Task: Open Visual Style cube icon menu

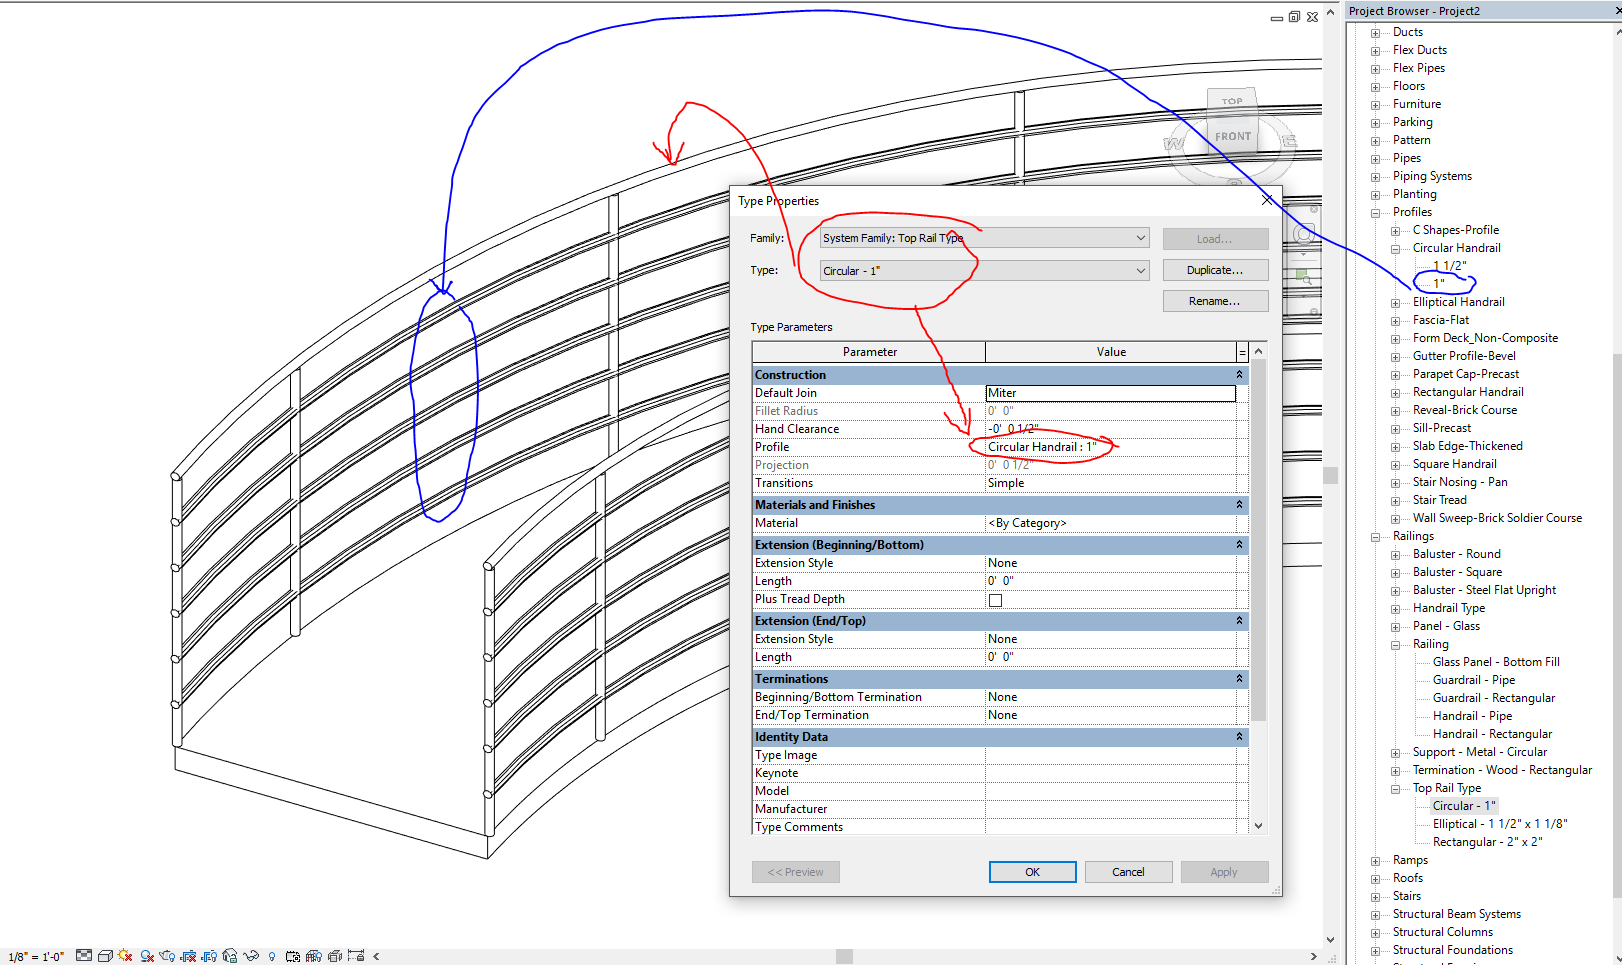Action: 105,956
